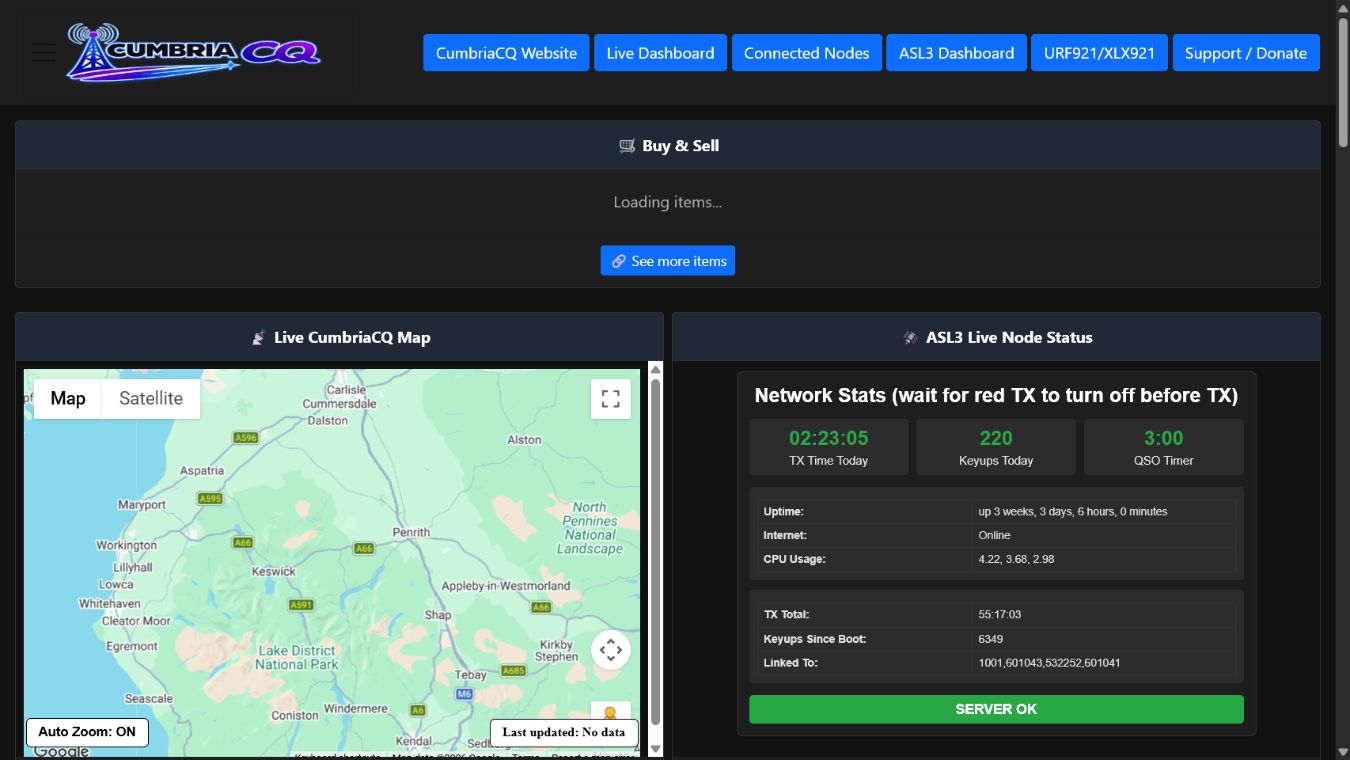1350x760 pixels.
Task: Open the hamburger menu beside the logo
Action: coord(43,53)
